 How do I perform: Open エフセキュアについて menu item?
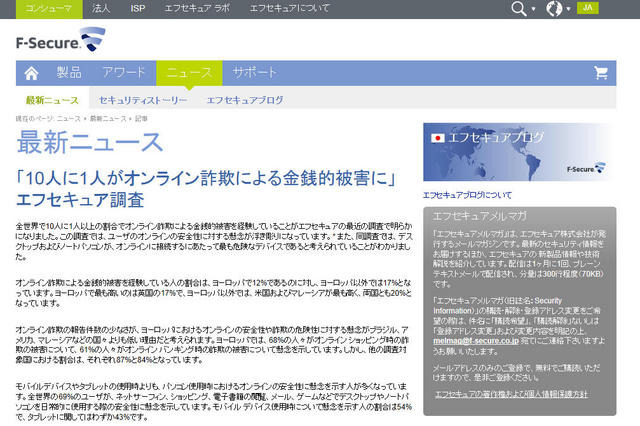click(x=289, y=8)
